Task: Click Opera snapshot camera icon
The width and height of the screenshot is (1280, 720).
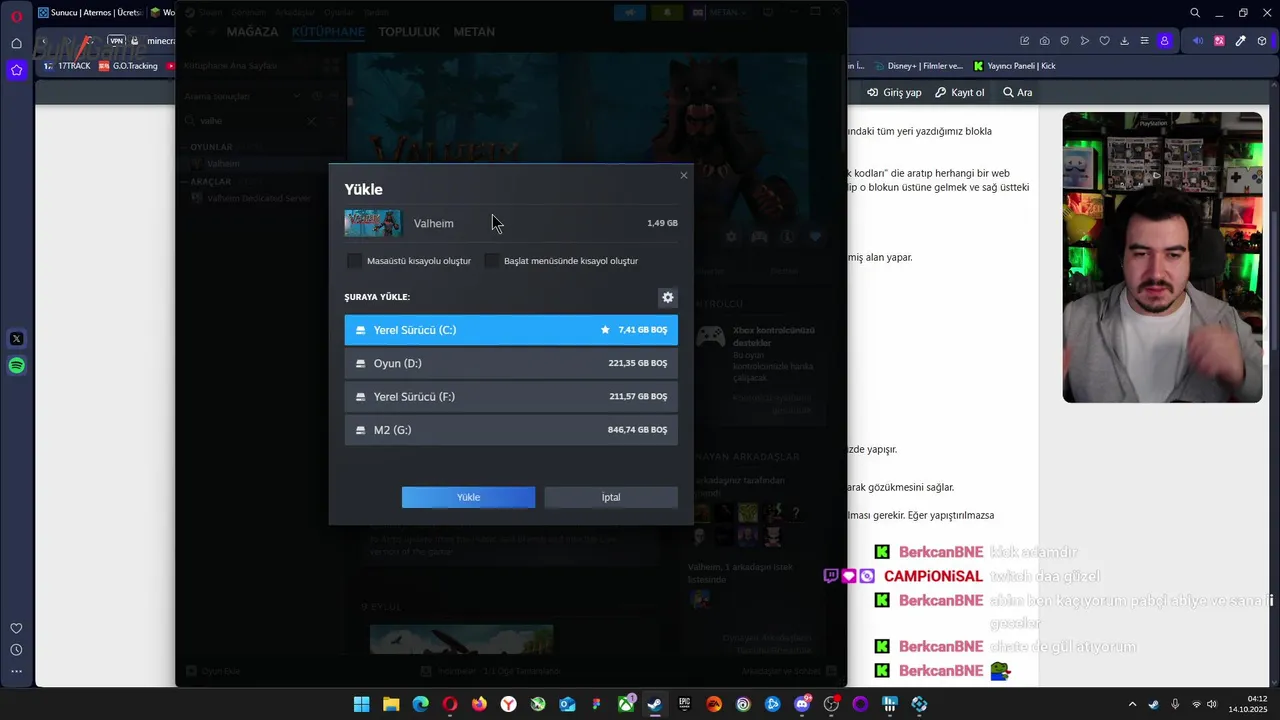Action: click(1044, 41)
